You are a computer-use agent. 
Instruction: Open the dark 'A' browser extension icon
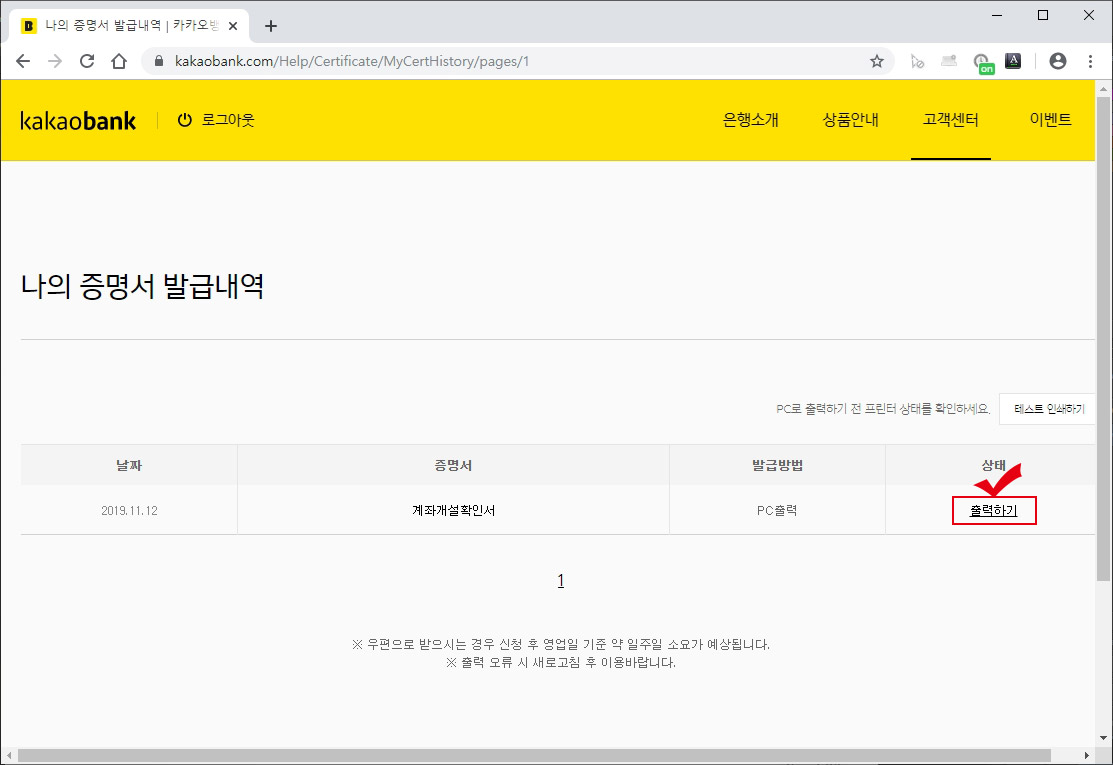[x=1013, y=60]
